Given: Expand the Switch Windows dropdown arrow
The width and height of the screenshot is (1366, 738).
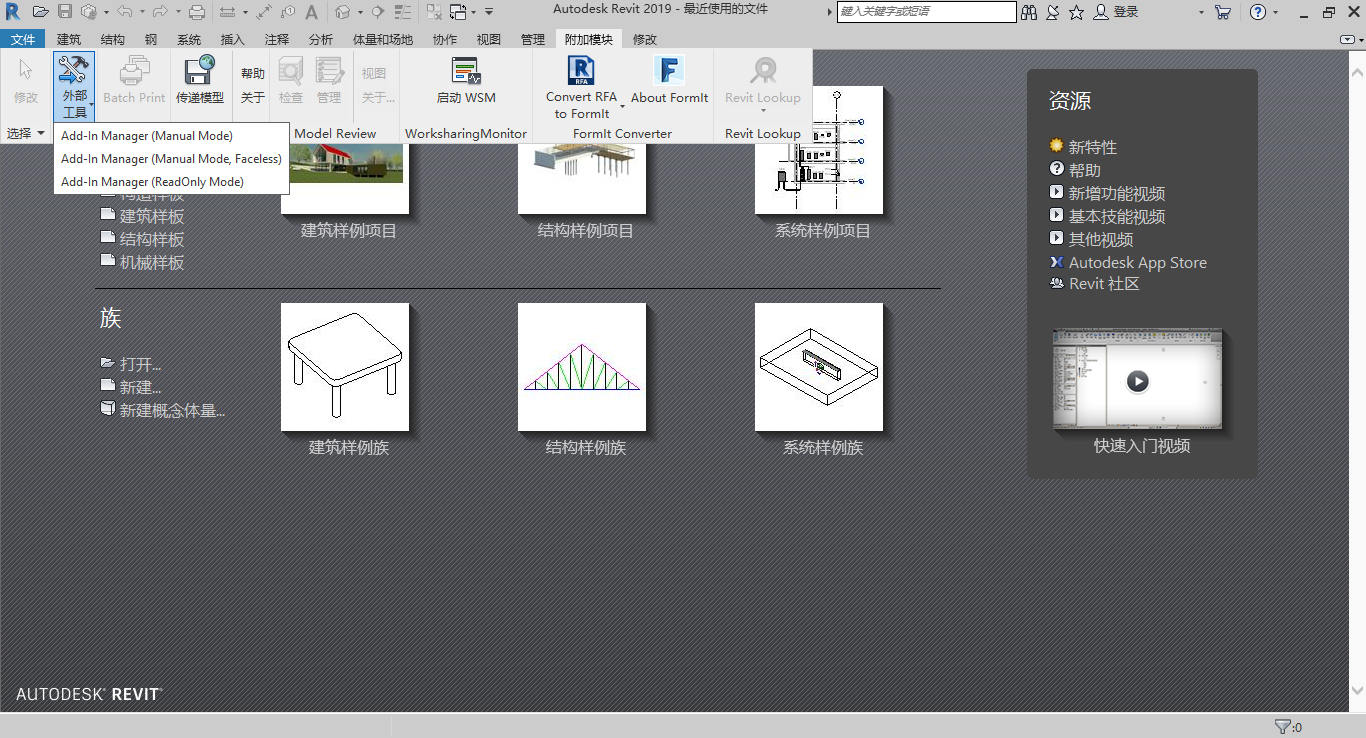Looking at the screenshot, I should coord(474,12).
